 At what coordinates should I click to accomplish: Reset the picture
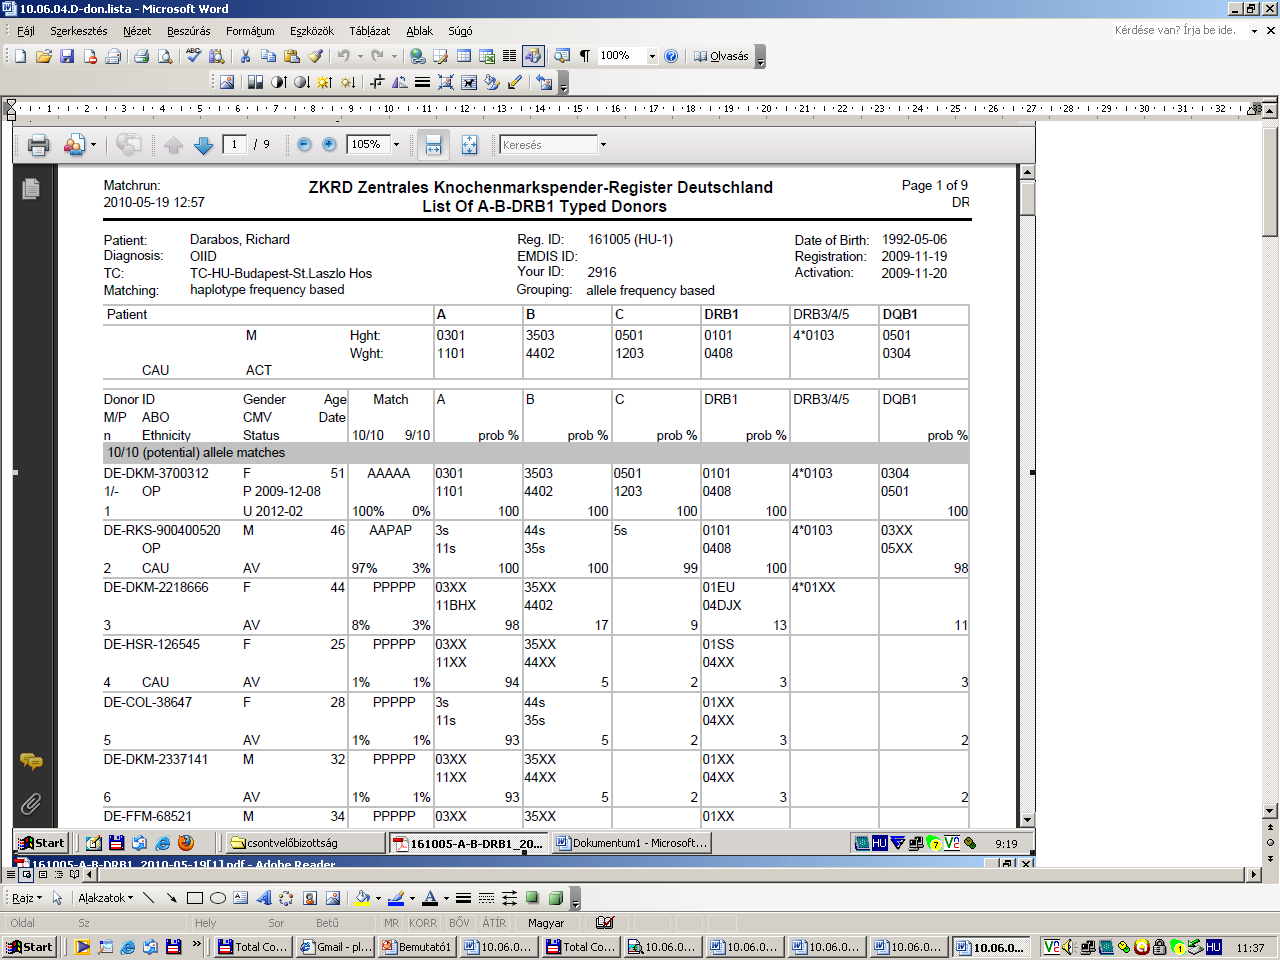[544, 82]
